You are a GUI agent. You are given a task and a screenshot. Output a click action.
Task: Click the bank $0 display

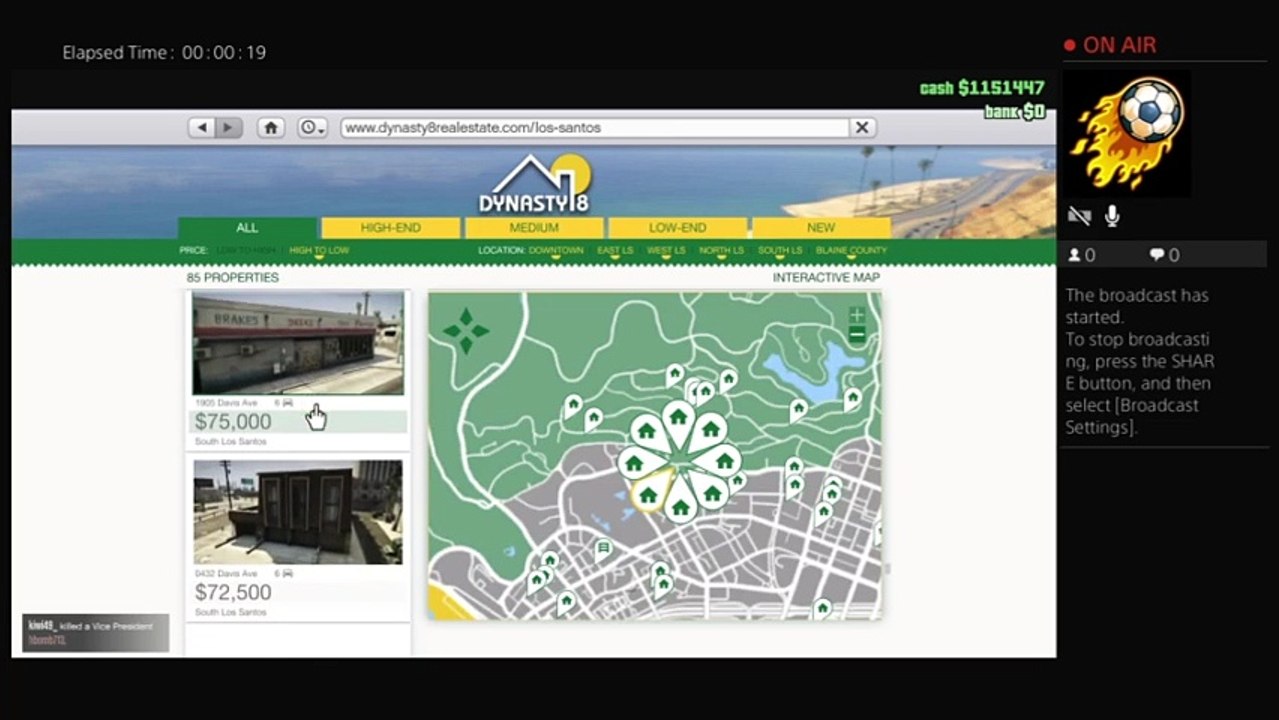1015,111
